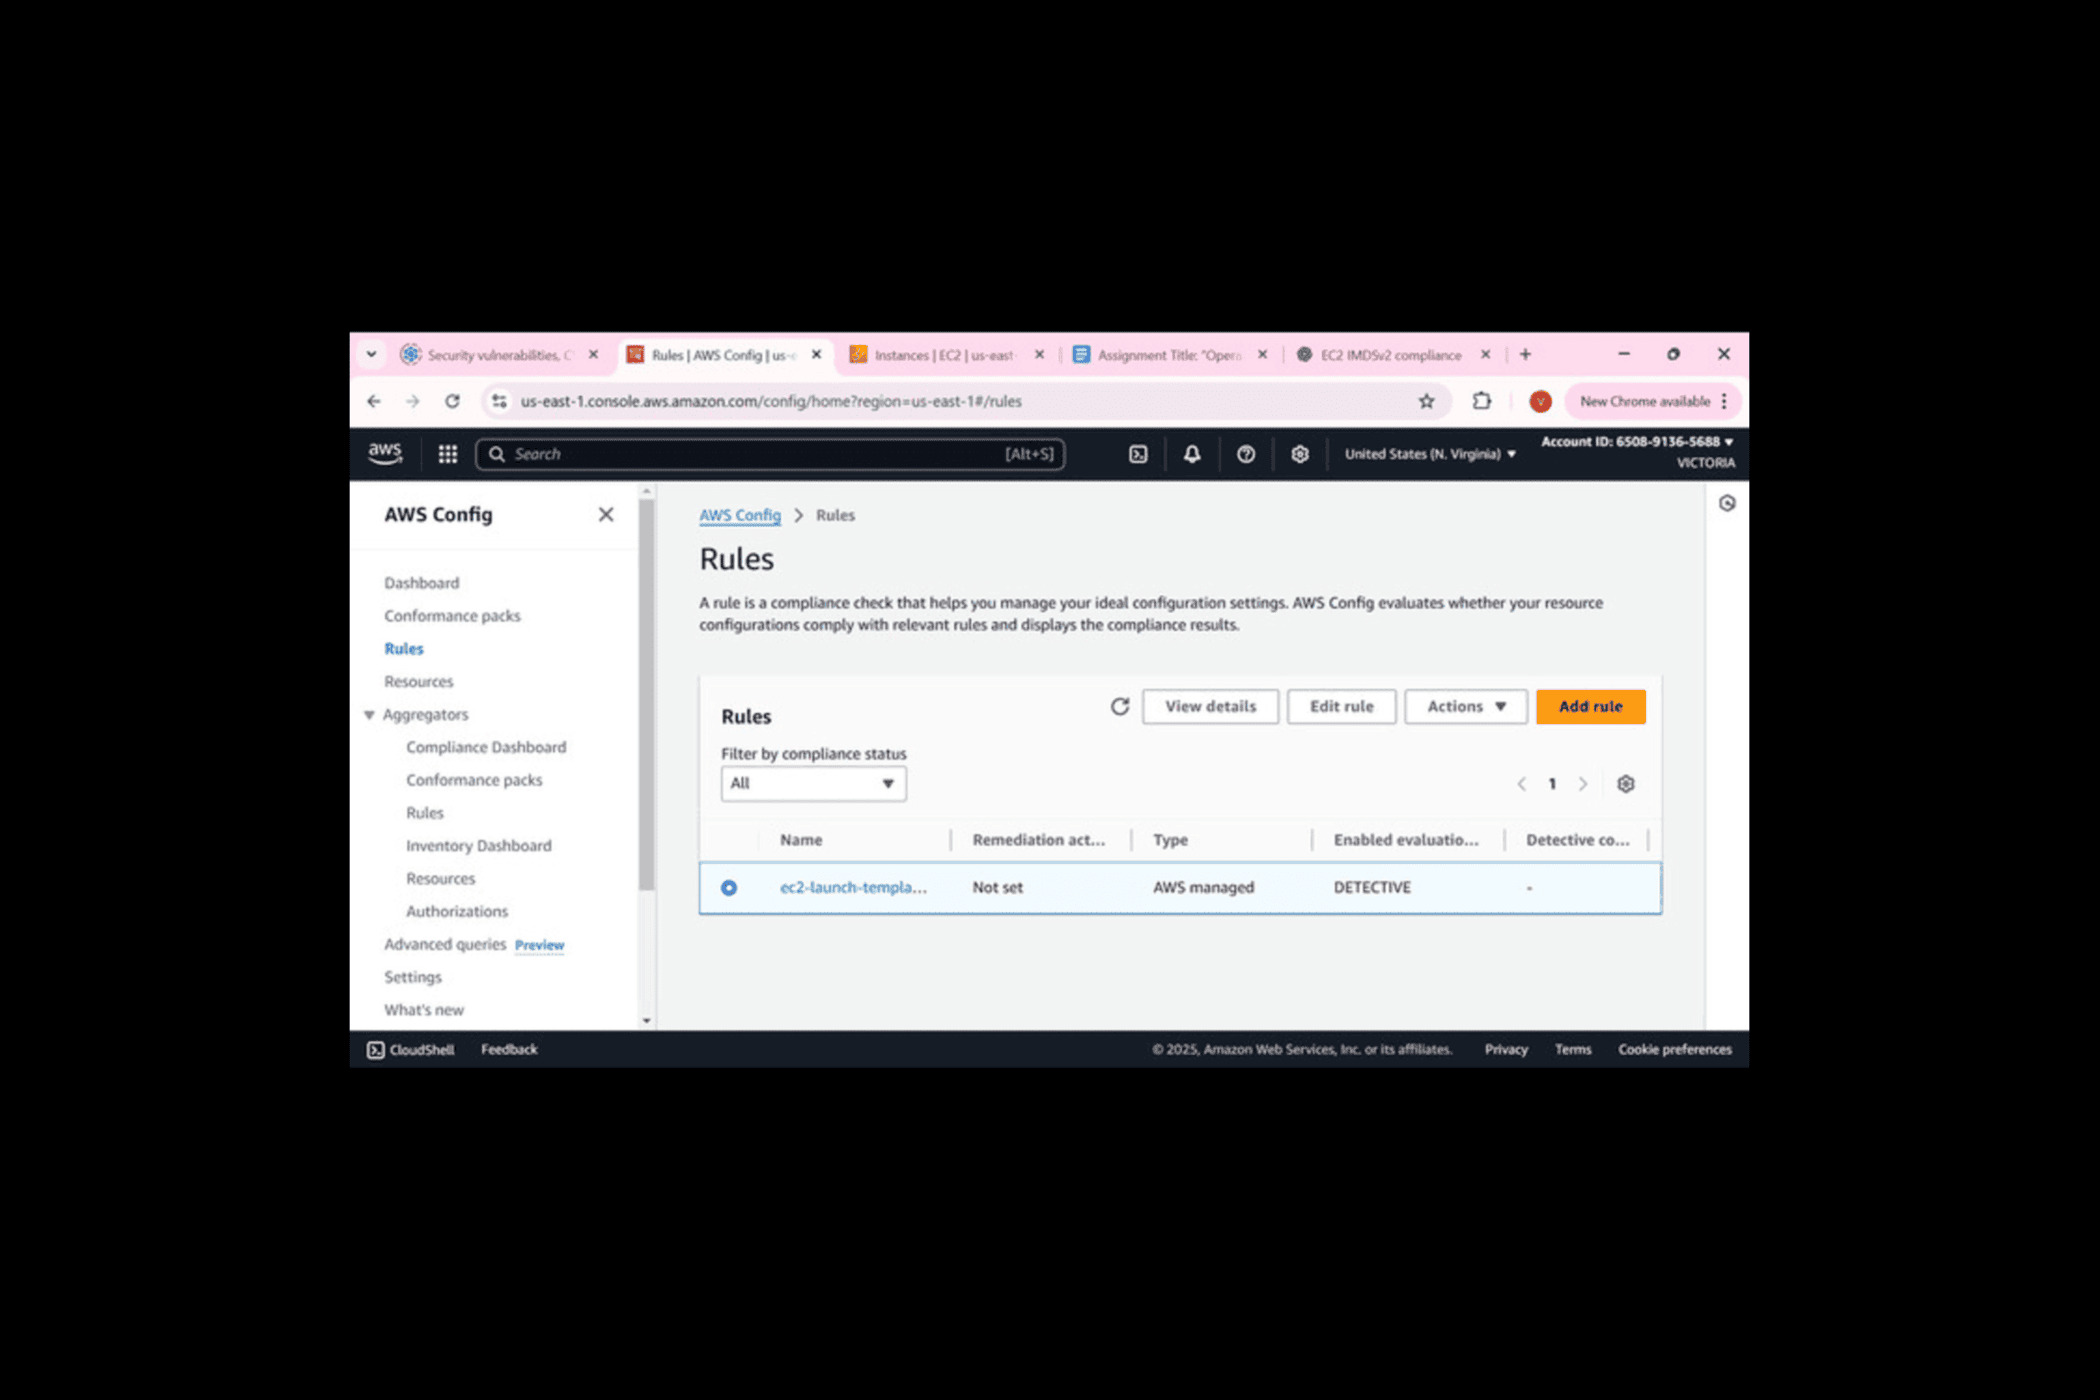Close the Security vulnerabilities tab
Screen dimensions: 2100x1400
click(x=594, y=354)
